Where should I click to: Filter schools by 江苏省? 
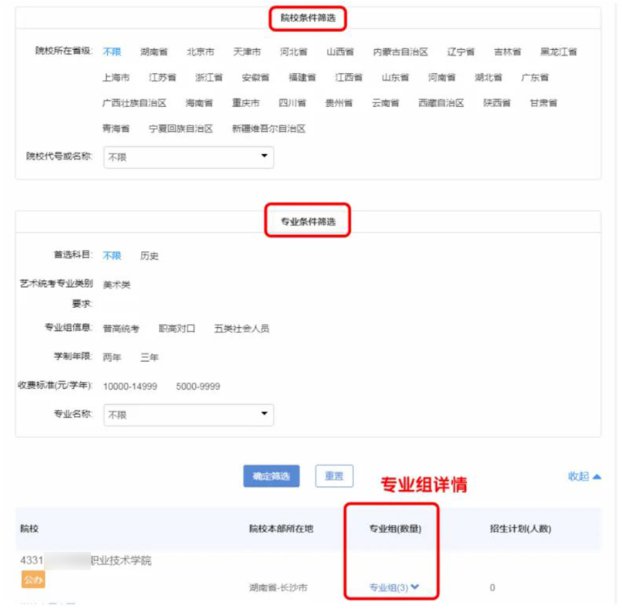(163, 77)
